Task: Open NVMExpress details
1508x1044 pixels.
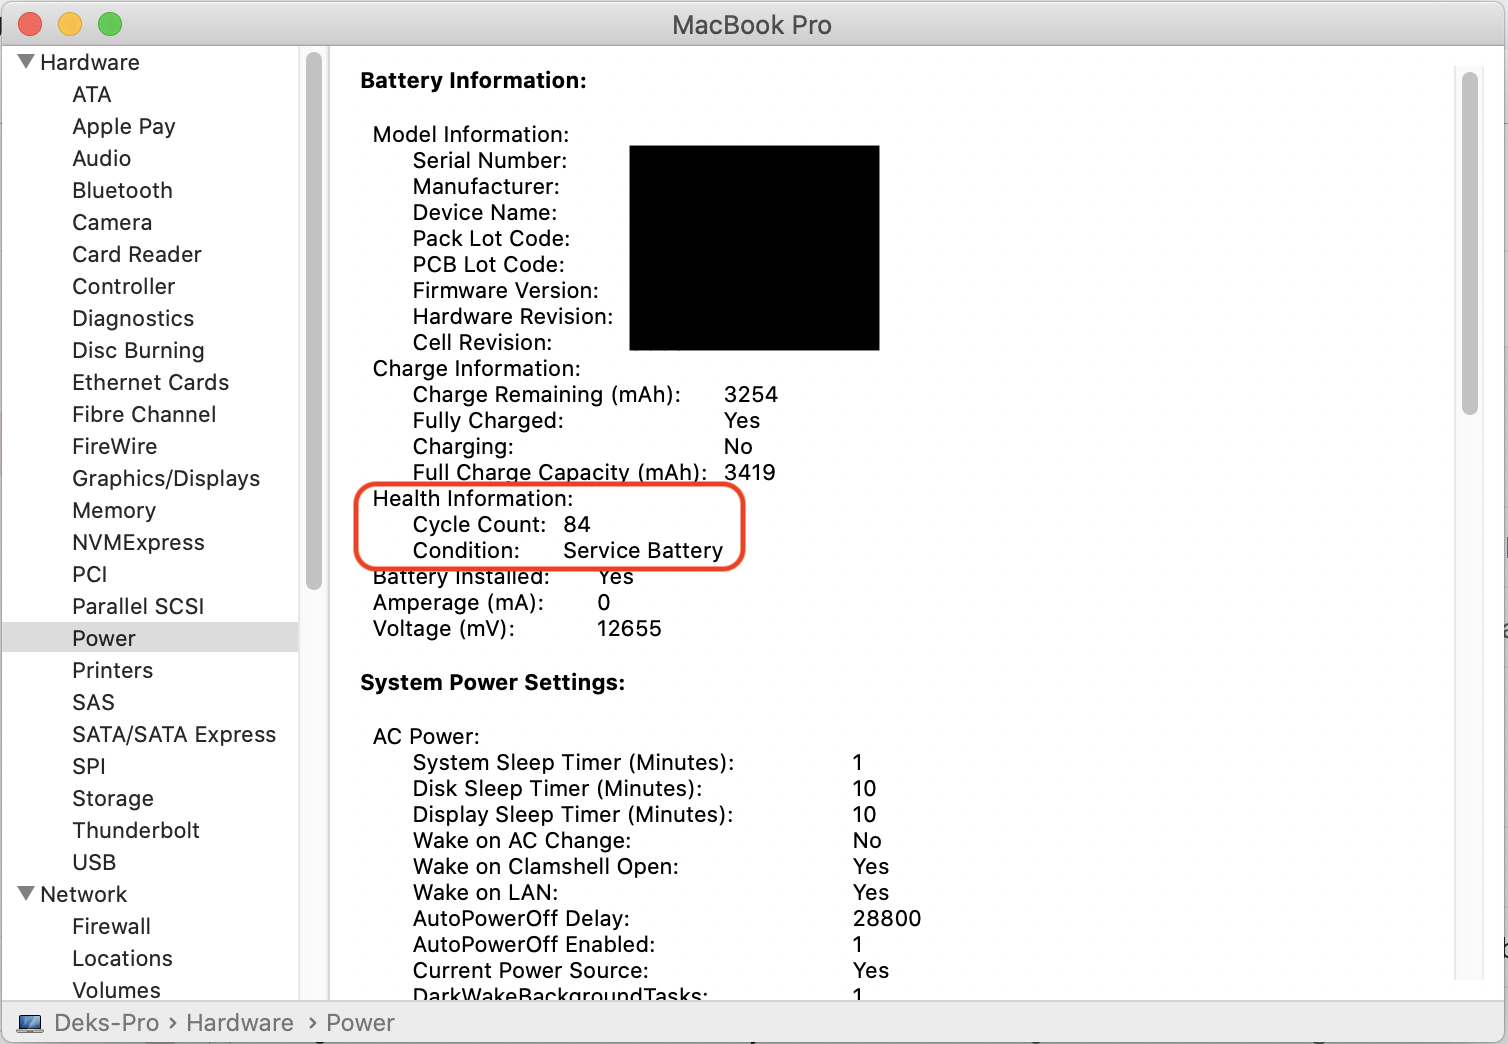Action: (138, 542)
